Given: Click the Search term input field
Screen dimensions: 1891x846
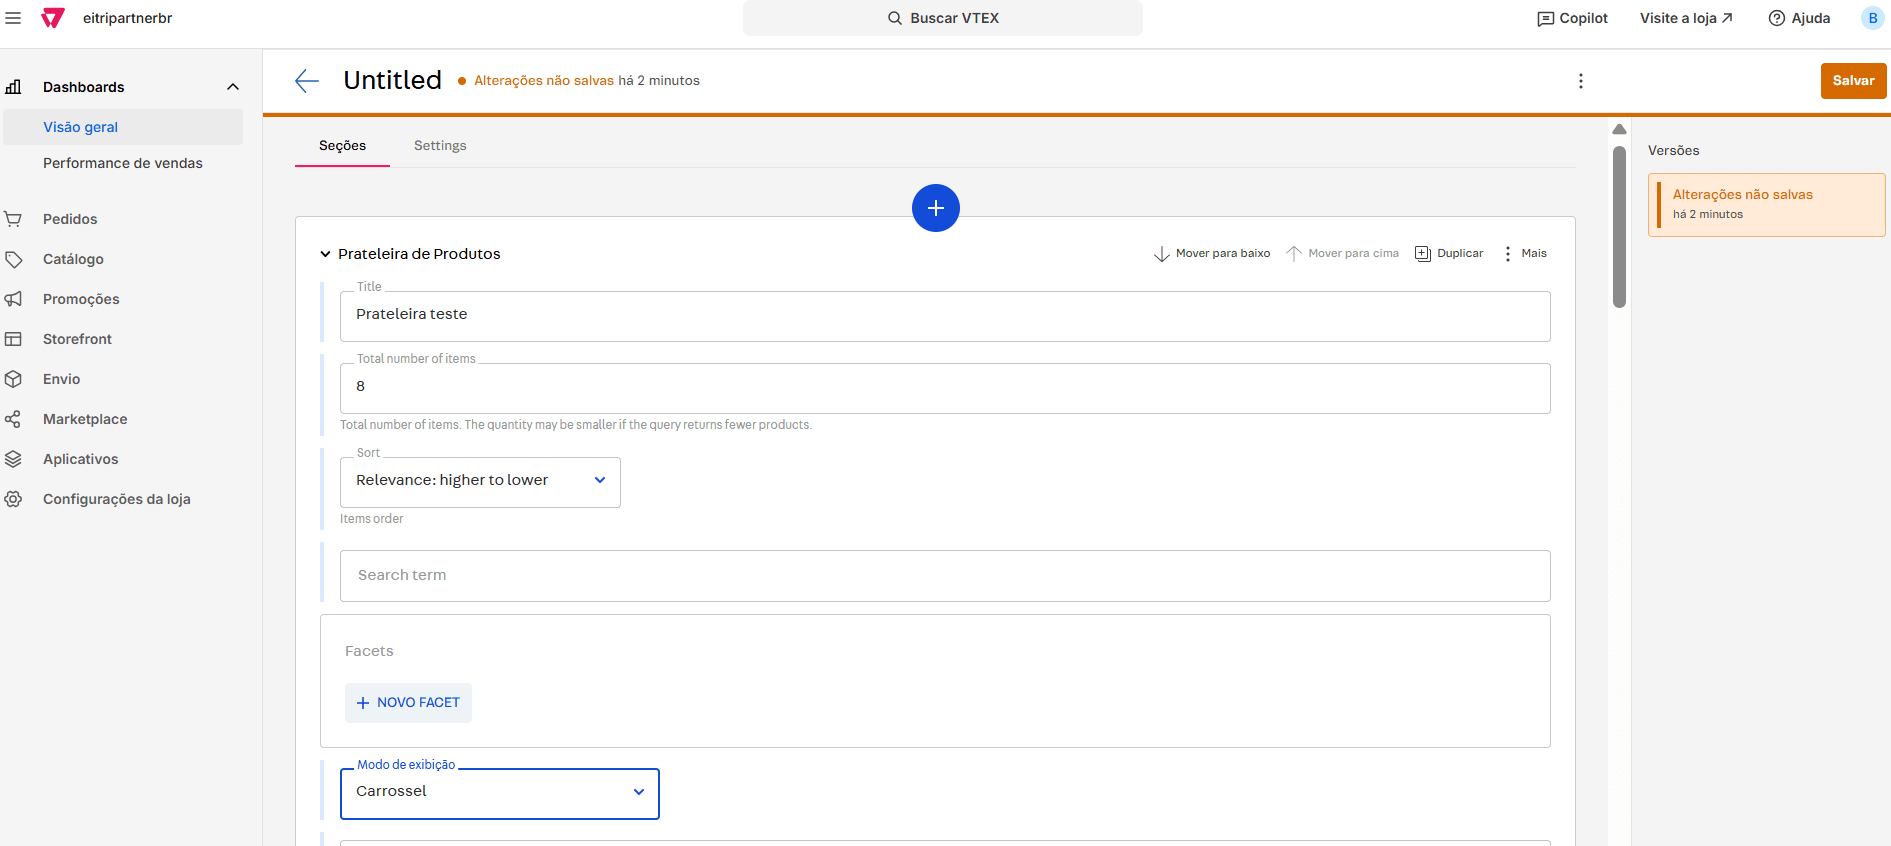Looking at the screenshot, I should coord(944,576).
